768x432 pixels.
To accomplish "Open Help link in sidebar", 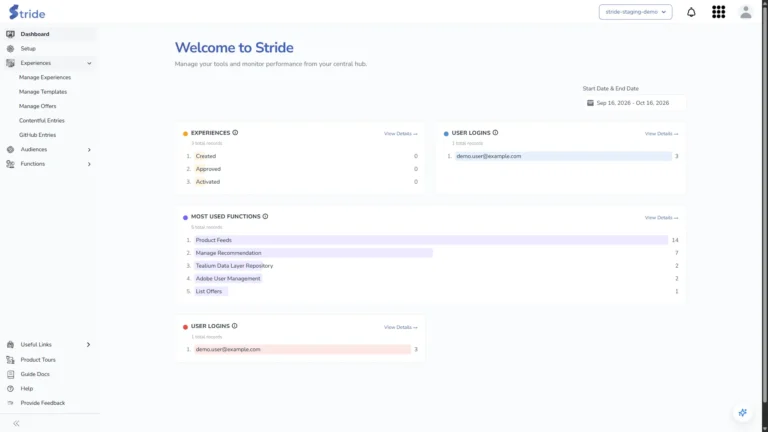I will pyautogui.click(x=27, y=389).
